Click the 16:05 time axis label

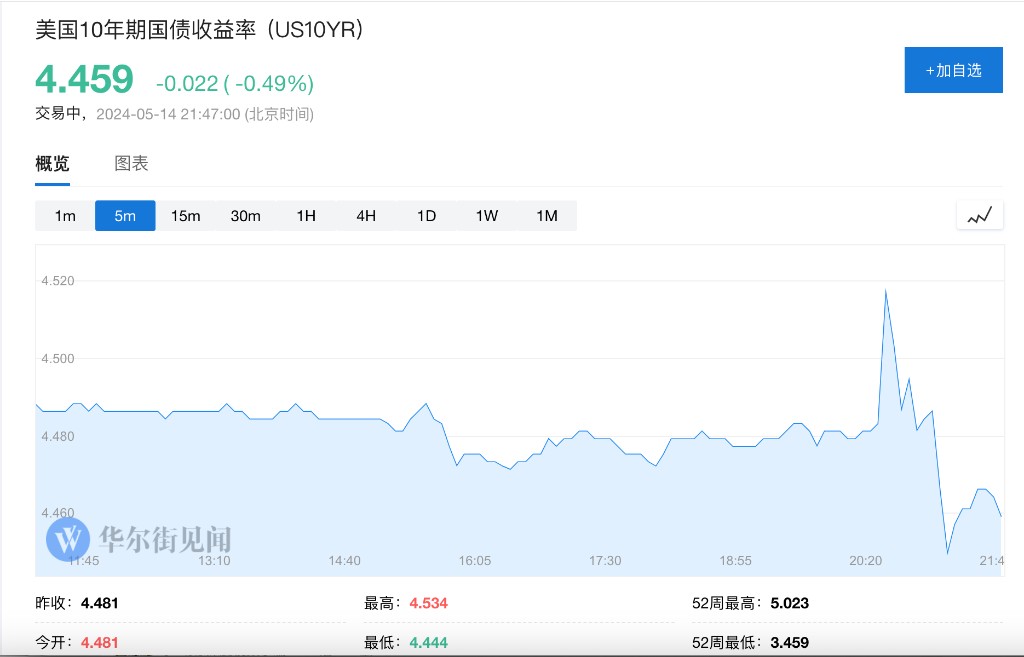[475, 561]
